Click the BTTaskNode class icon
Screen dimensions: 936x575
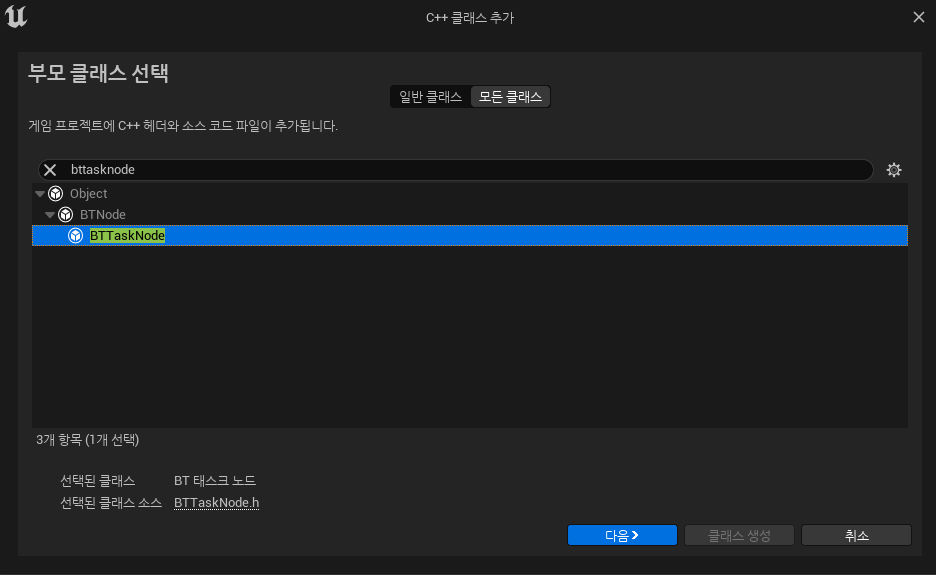[x=75, y=236]
